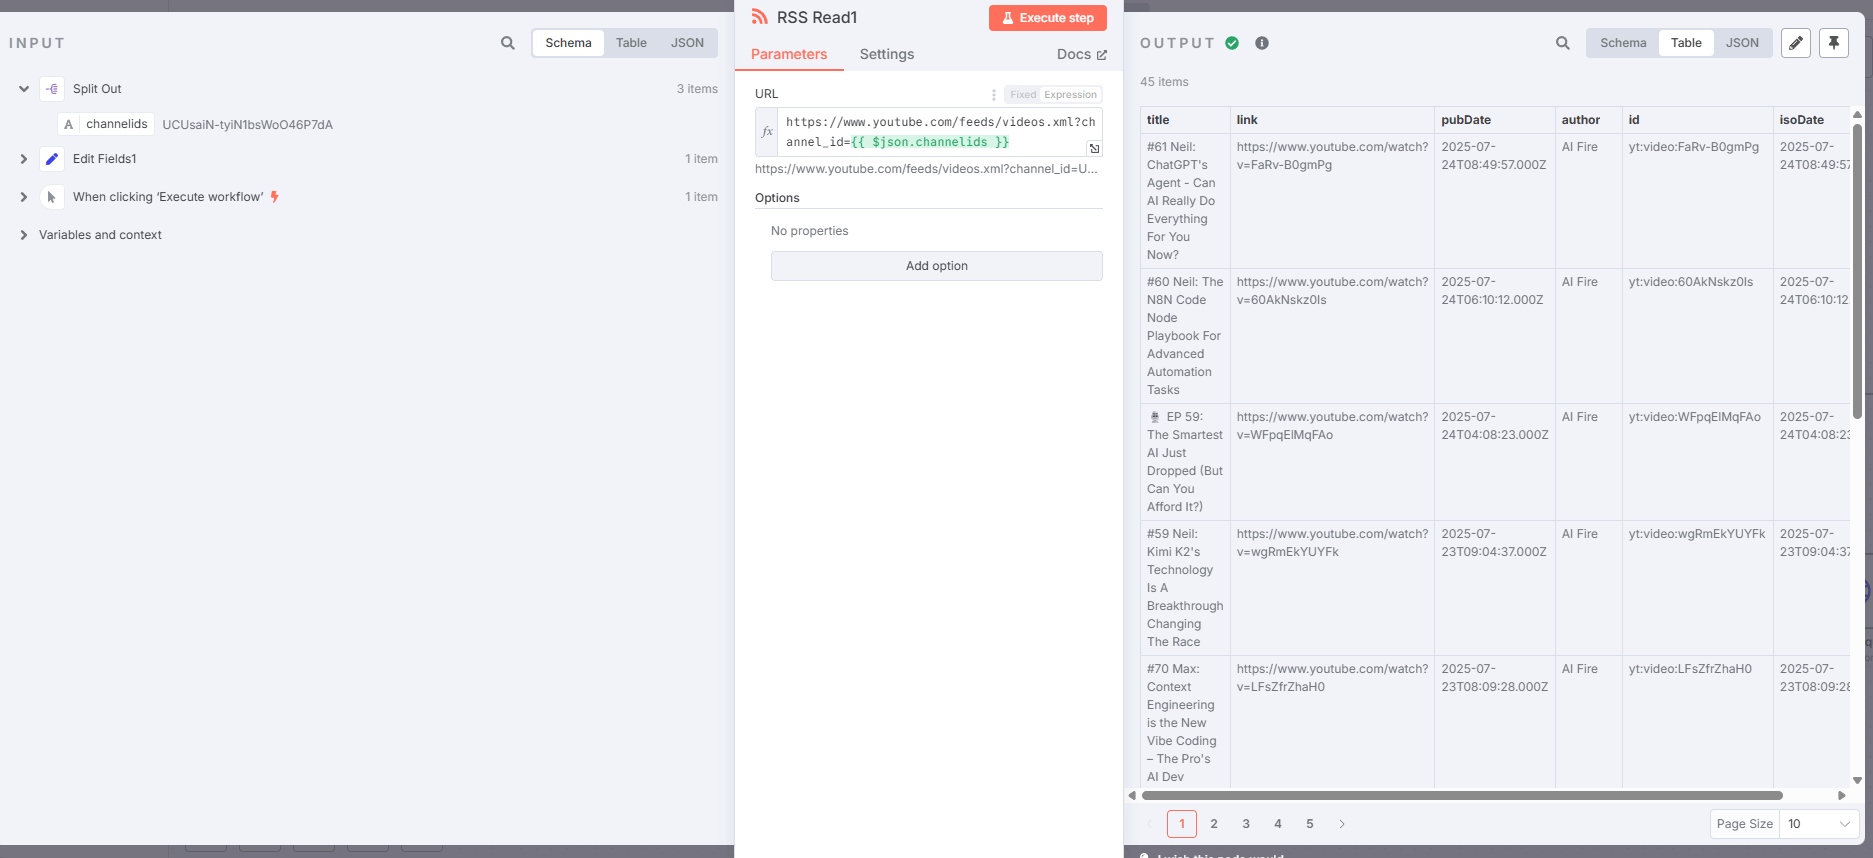Pin the output data with pin icon

pyautogui.click(x=1834, y=43)
